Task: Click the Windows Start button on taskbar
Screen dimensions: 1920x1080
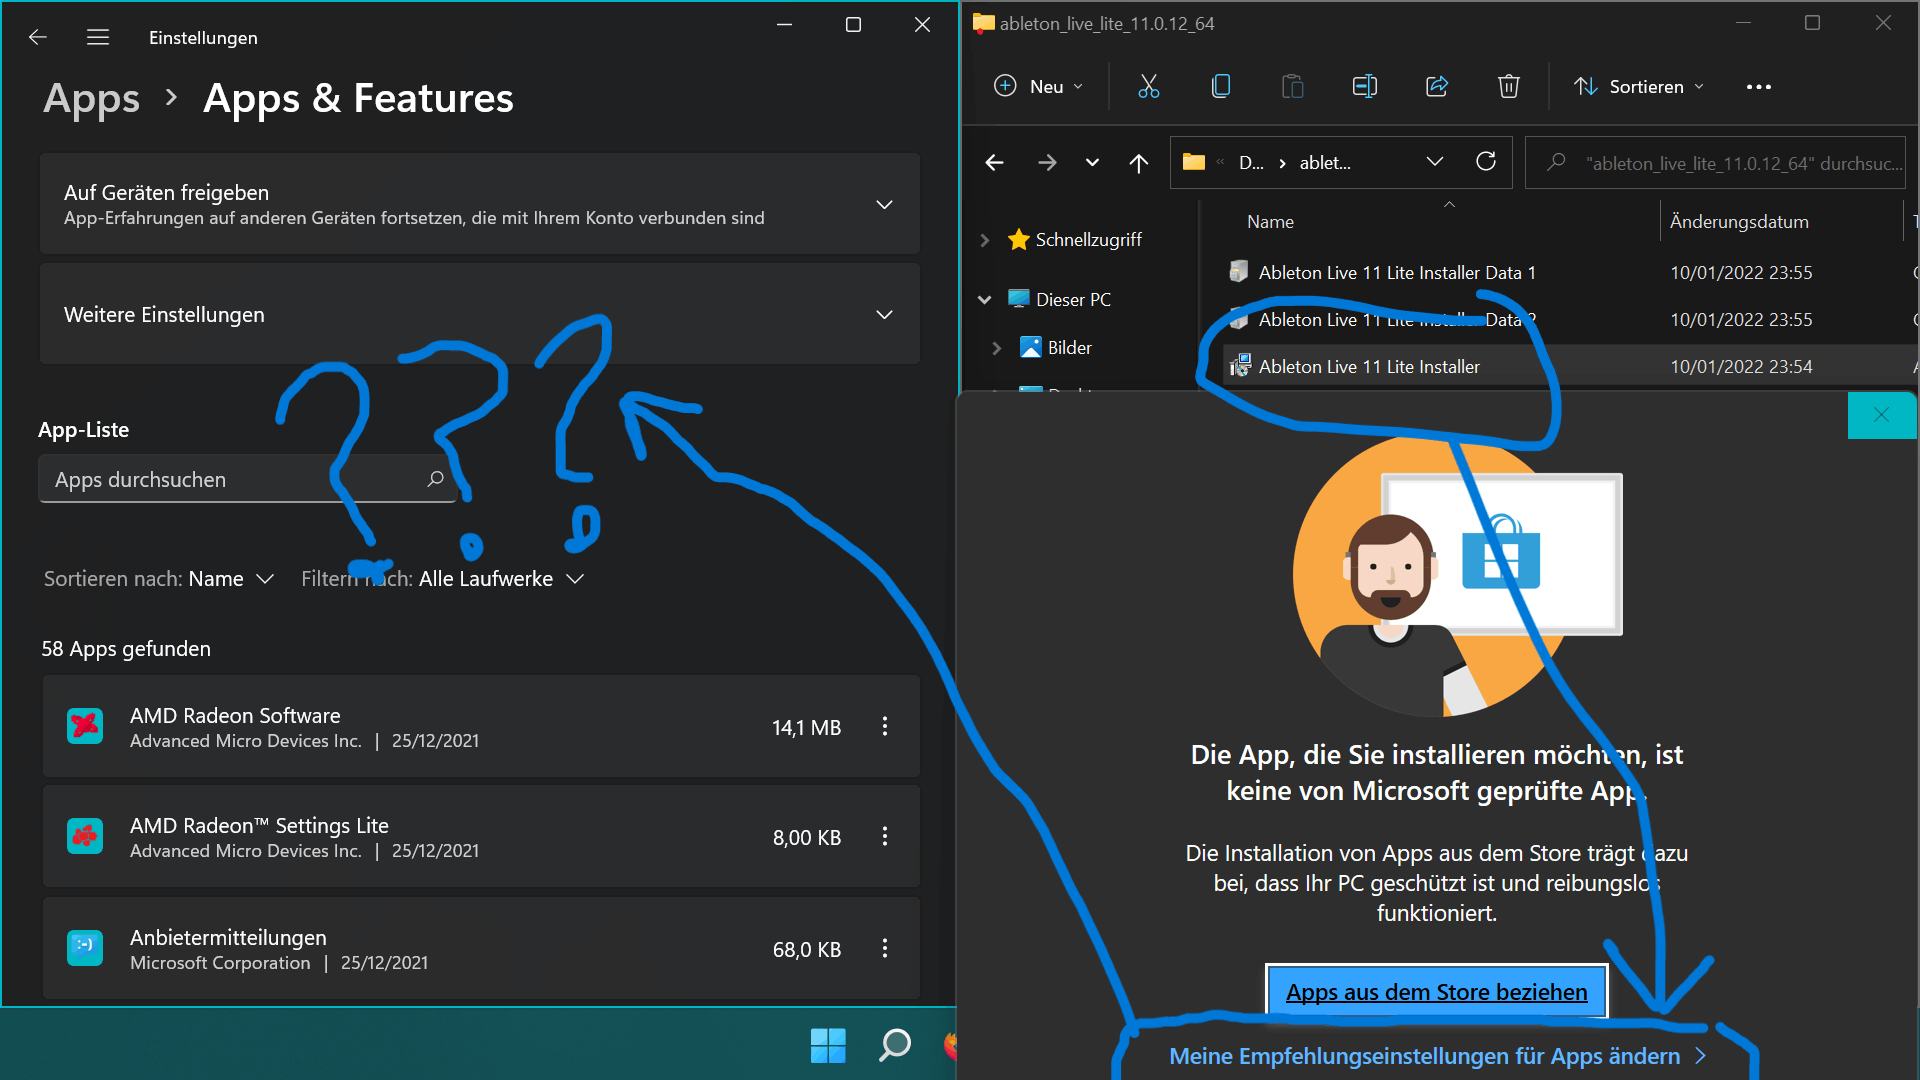Action: [x=828, y=1045]
